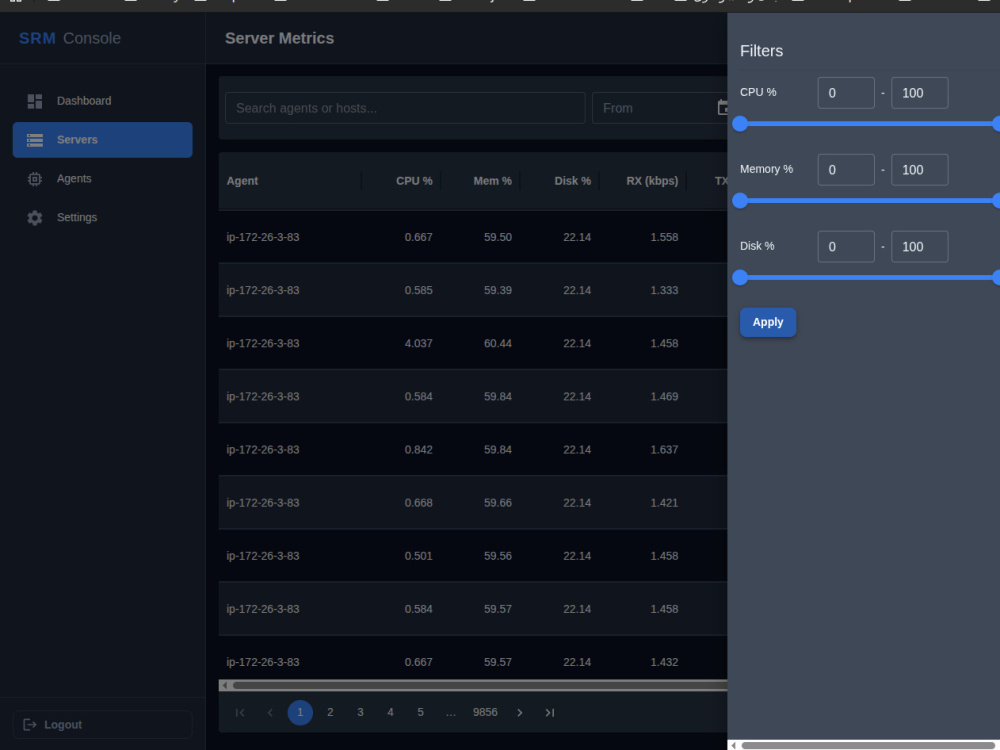The height and width of the screenshot is (750, 1000).
Task: Select CPU value 4.037
Action: tap(418, 343)
